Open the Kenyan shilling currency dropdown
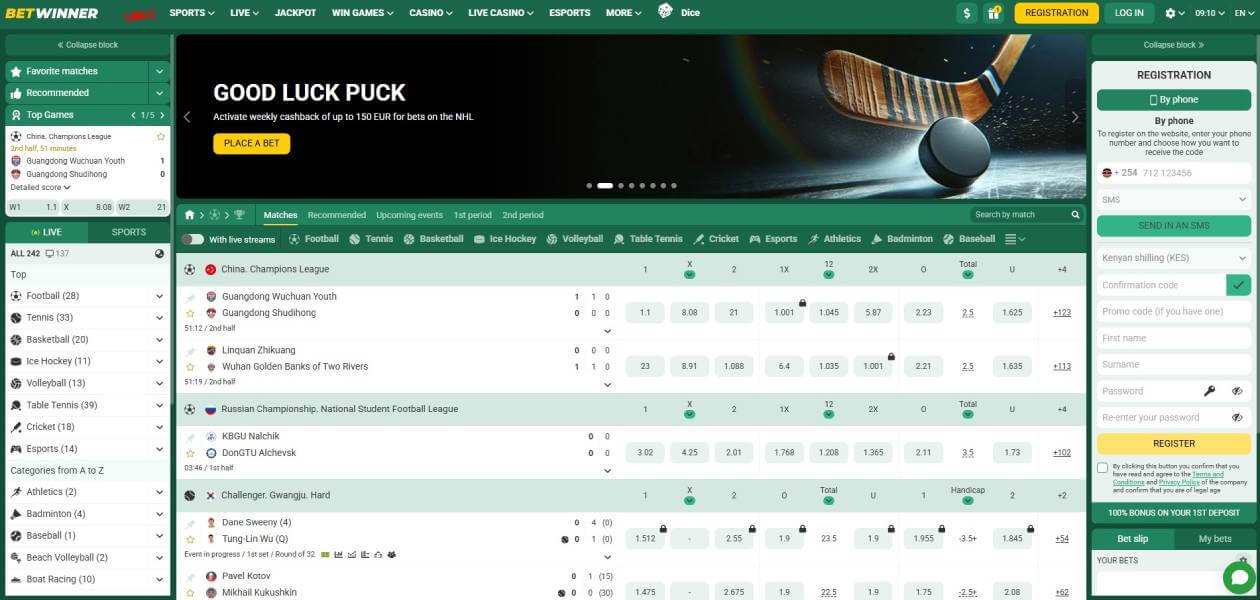 1174,258
